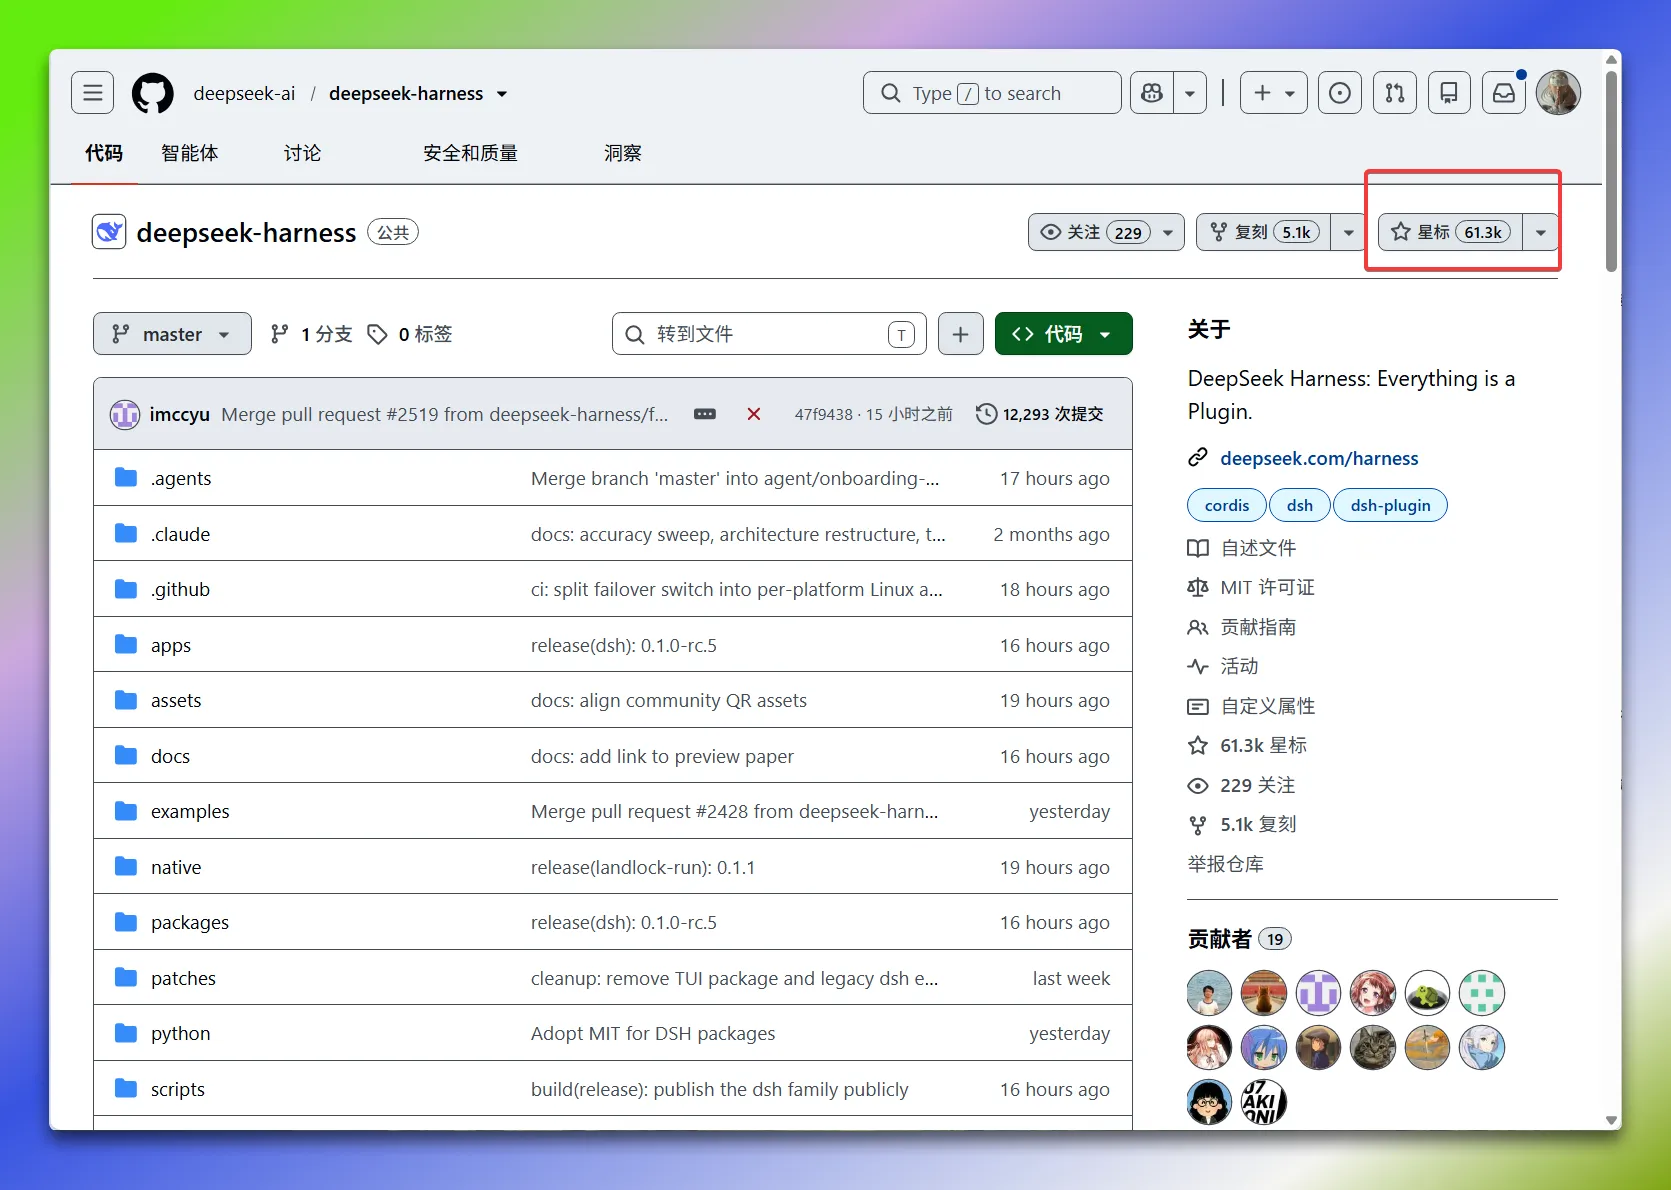
Task: Open the python folder
Action: tap(180, 1033)
